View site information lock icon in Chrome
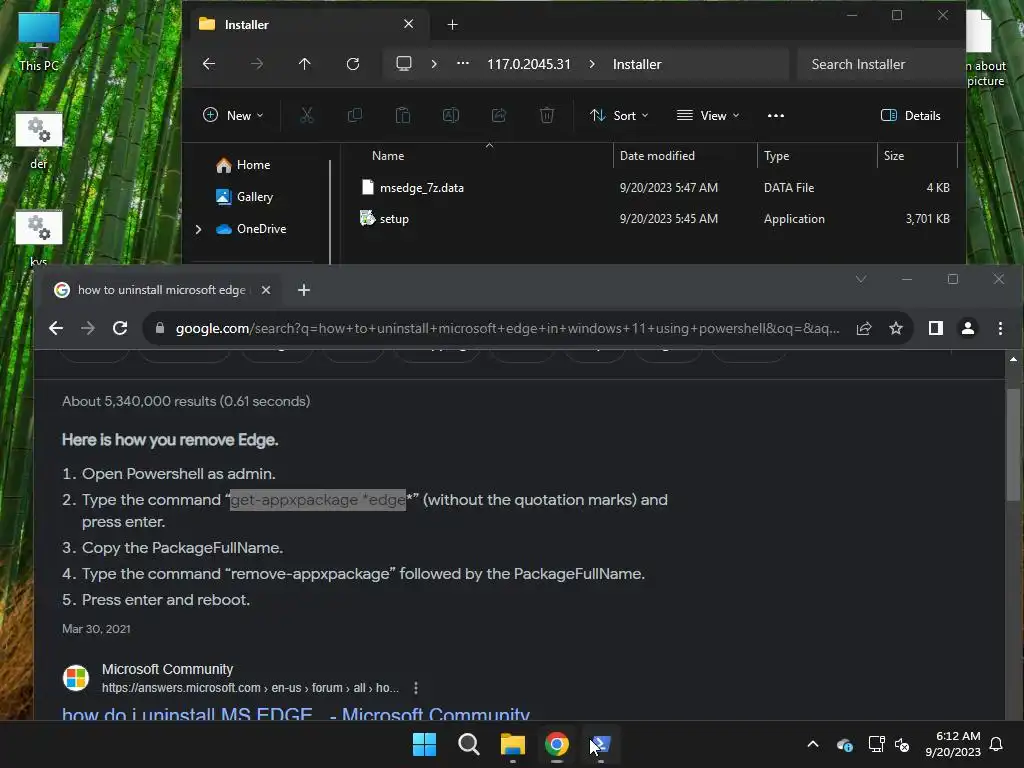 pyautogui.click(x=159, y=328)
